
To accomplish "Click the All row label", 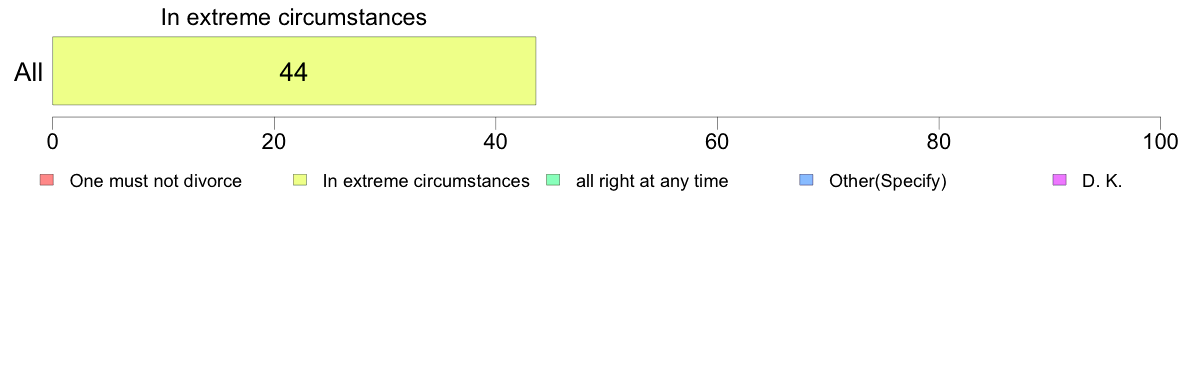I will pos(29,72).
